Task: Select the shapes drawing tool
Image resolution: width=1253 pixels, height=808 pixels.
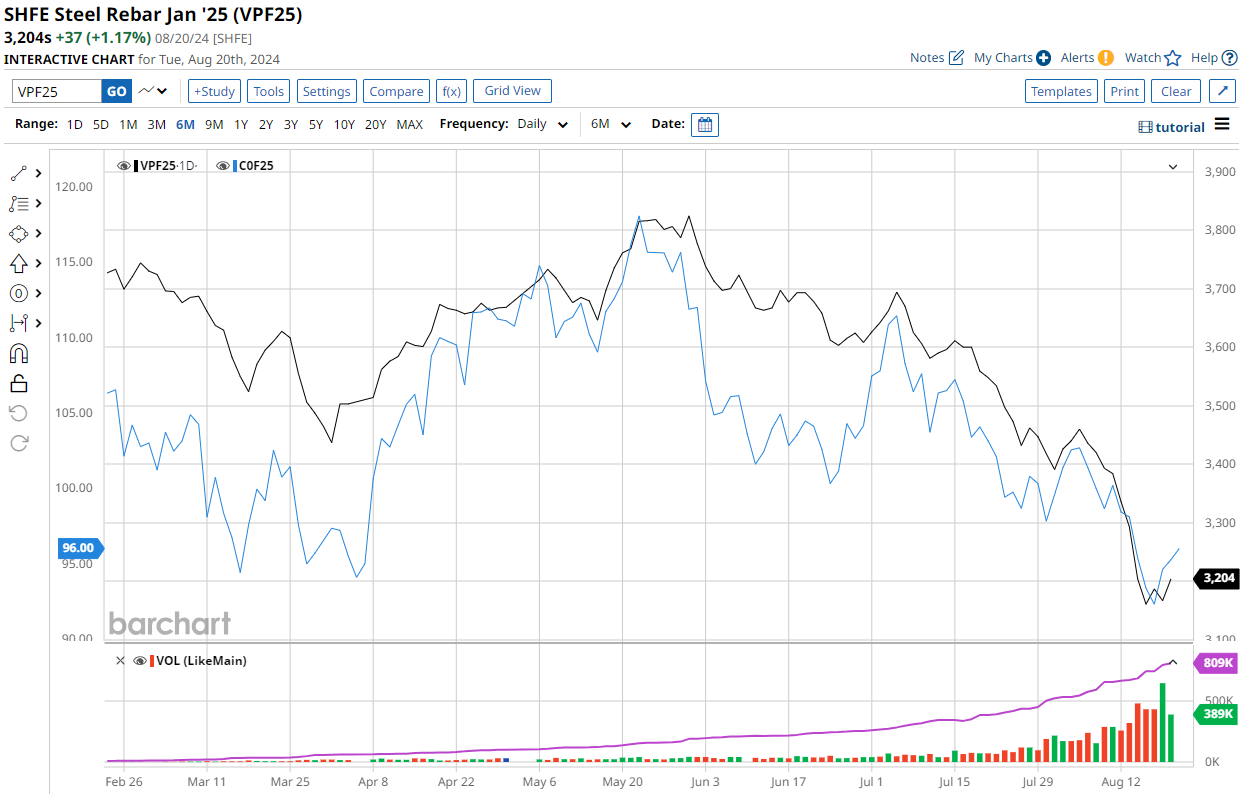Action: click(x=18, y=233)
